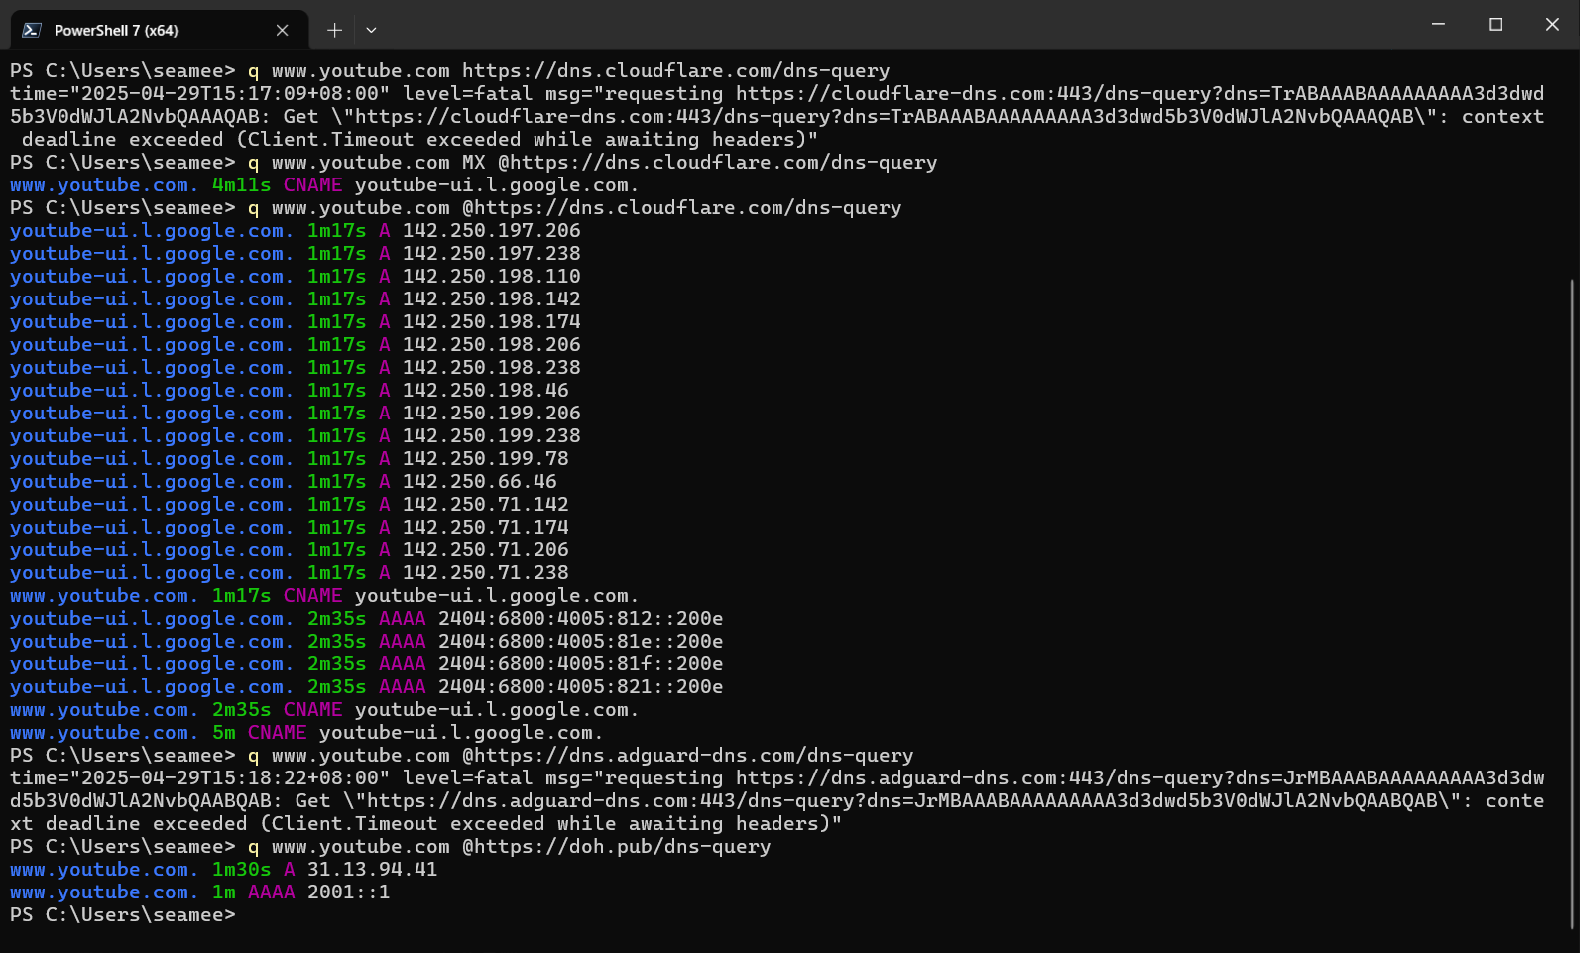The width and height of the screenshot is (1580, 953).
Task: Click the IP address 142.250.197.206
Action: pyautogui.click(x=492, y=230)
